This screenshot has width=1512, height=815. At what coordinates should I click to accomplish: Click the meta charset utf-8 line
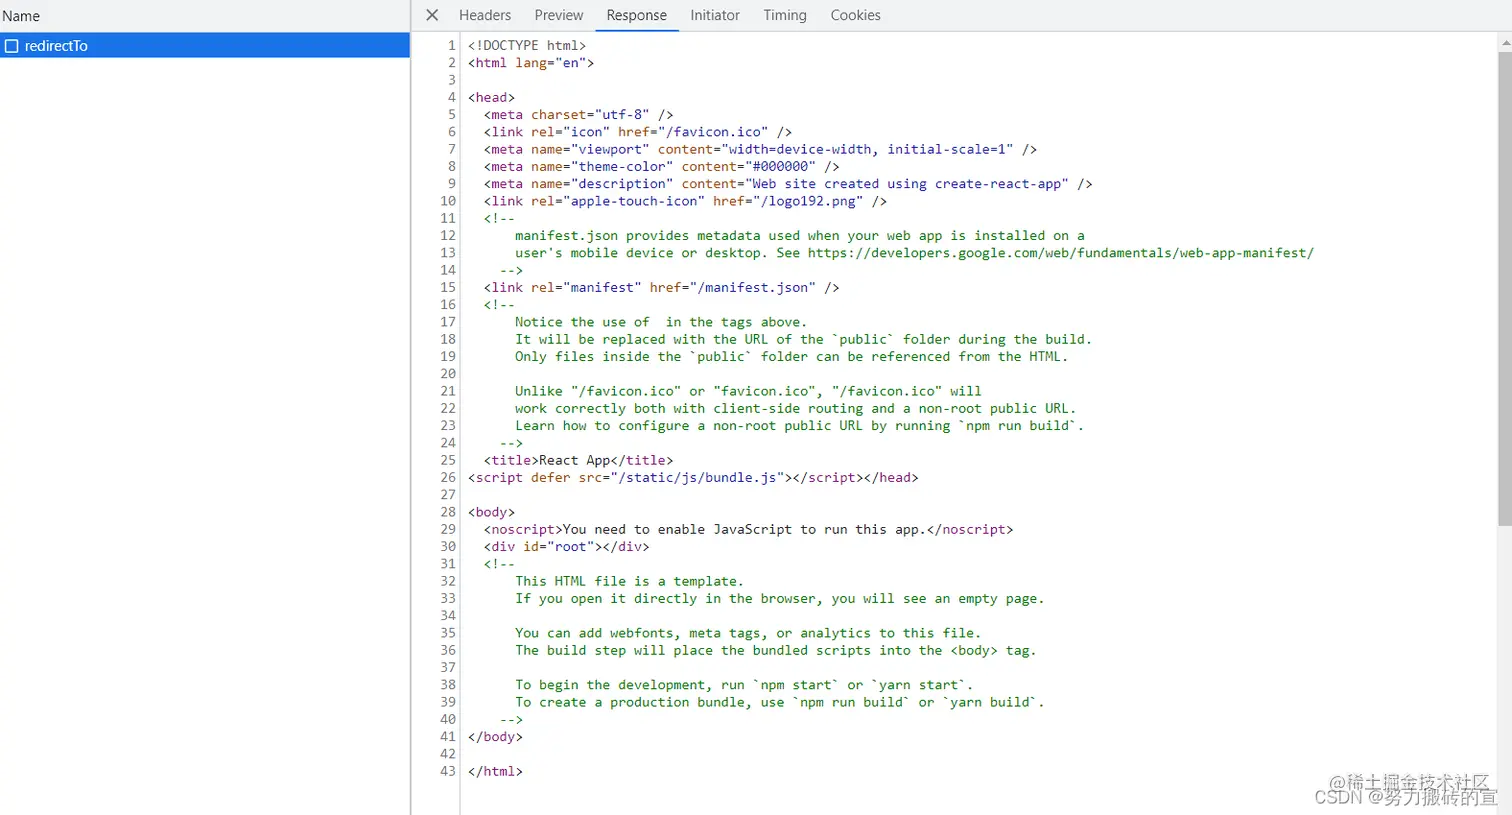pos(579,114)
